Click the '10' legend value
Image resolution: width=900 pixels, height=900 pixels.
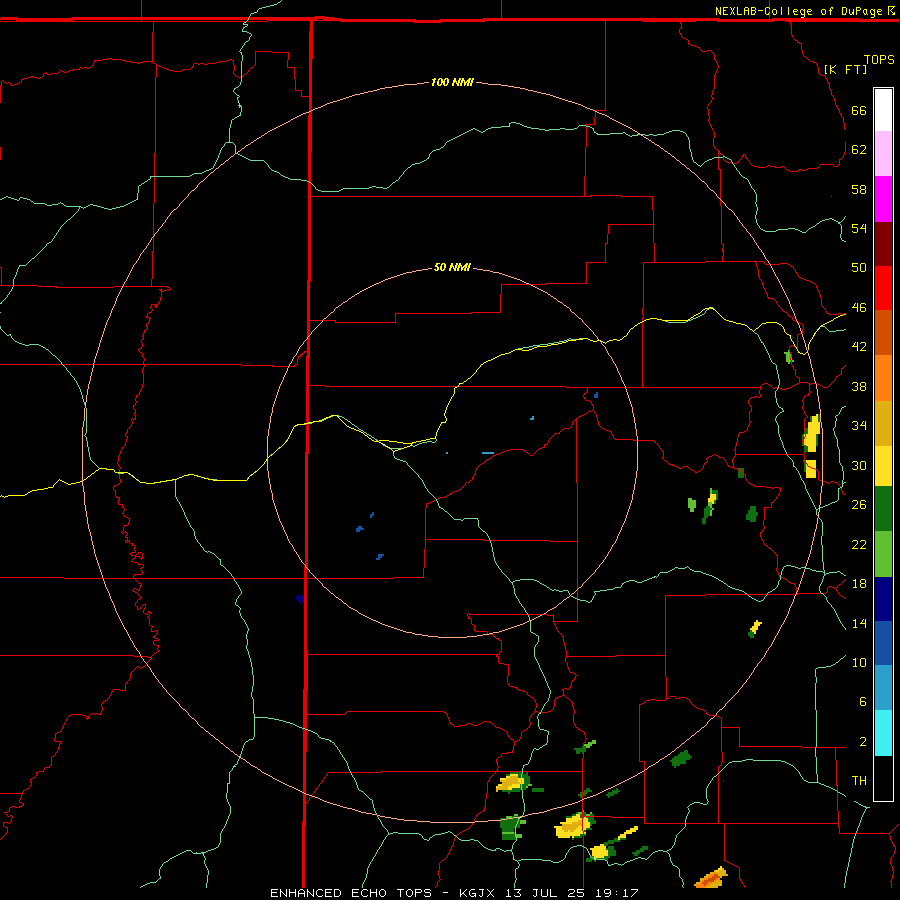[859, 662]
